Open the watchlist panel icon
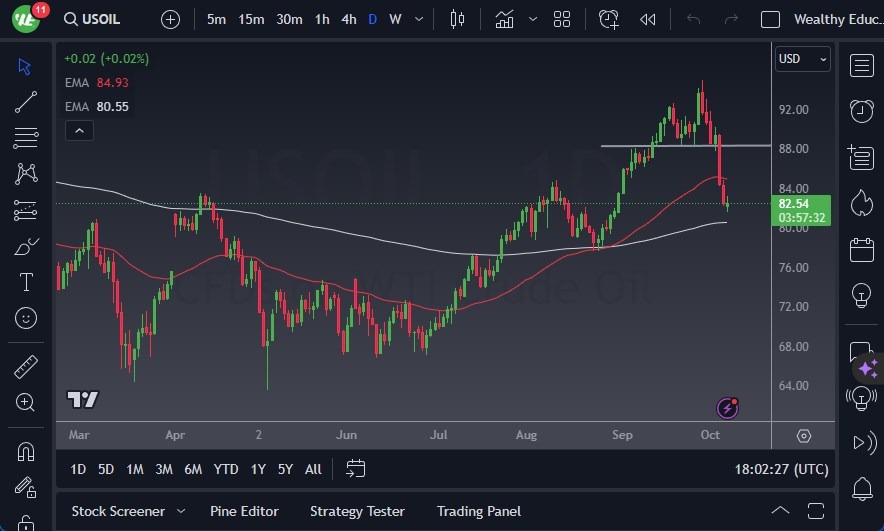The height and width of the screenshot is (531, 884). coord(860,66)
